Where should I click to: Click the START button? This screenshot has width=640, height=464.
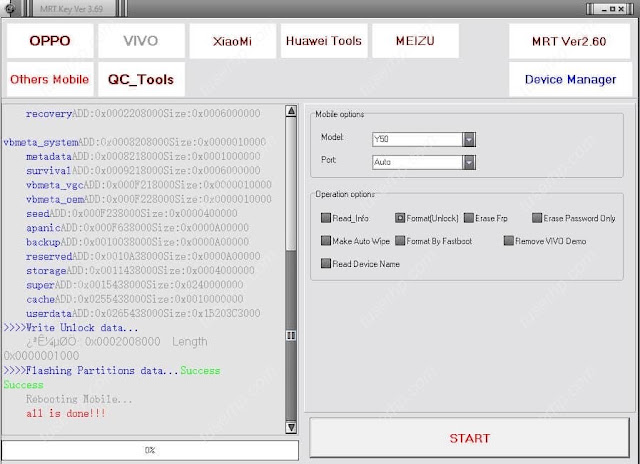click(x=469, y=438)
